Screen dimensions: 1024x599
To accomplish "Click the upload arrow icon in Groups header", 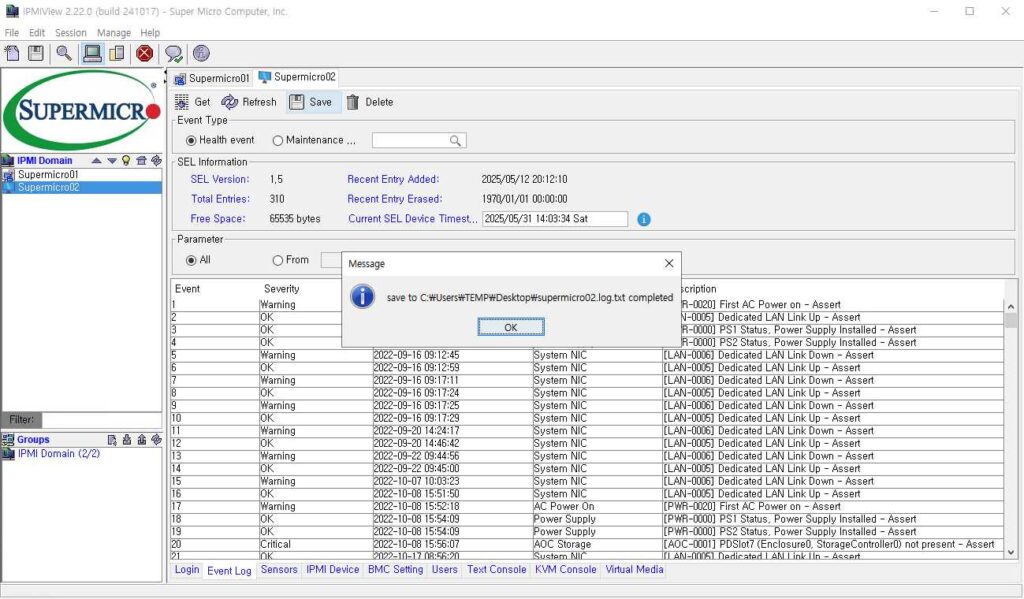I will tap(142, 440).
